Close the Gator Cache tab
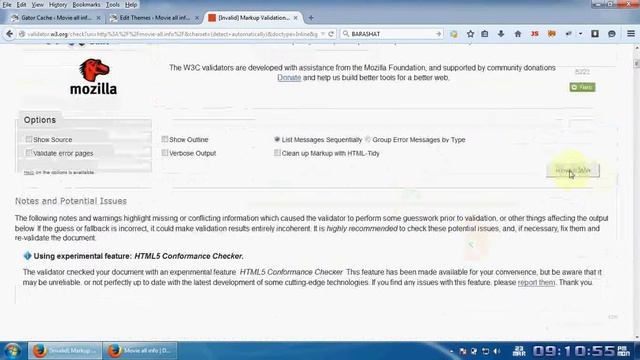 (98, 18)
